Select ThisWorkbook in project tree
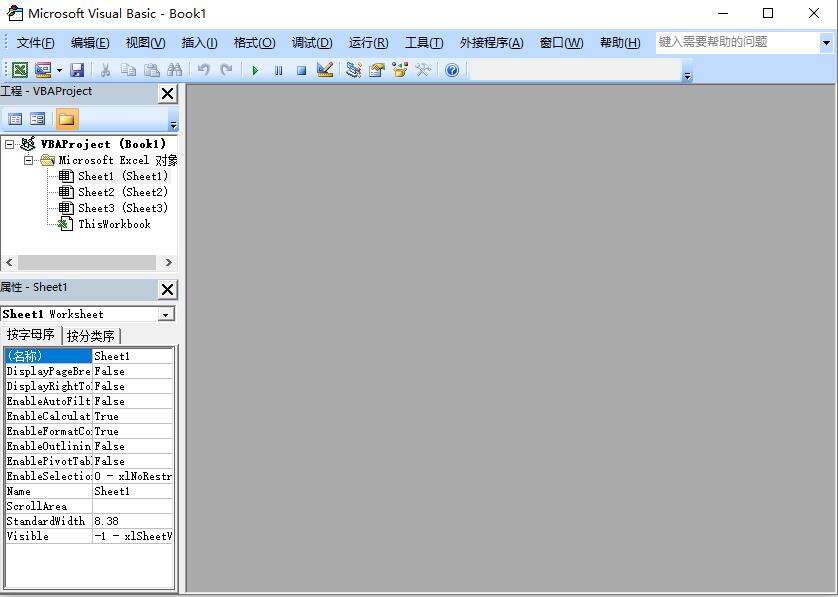Screen dimensions: 838x597 click(114, 224)
